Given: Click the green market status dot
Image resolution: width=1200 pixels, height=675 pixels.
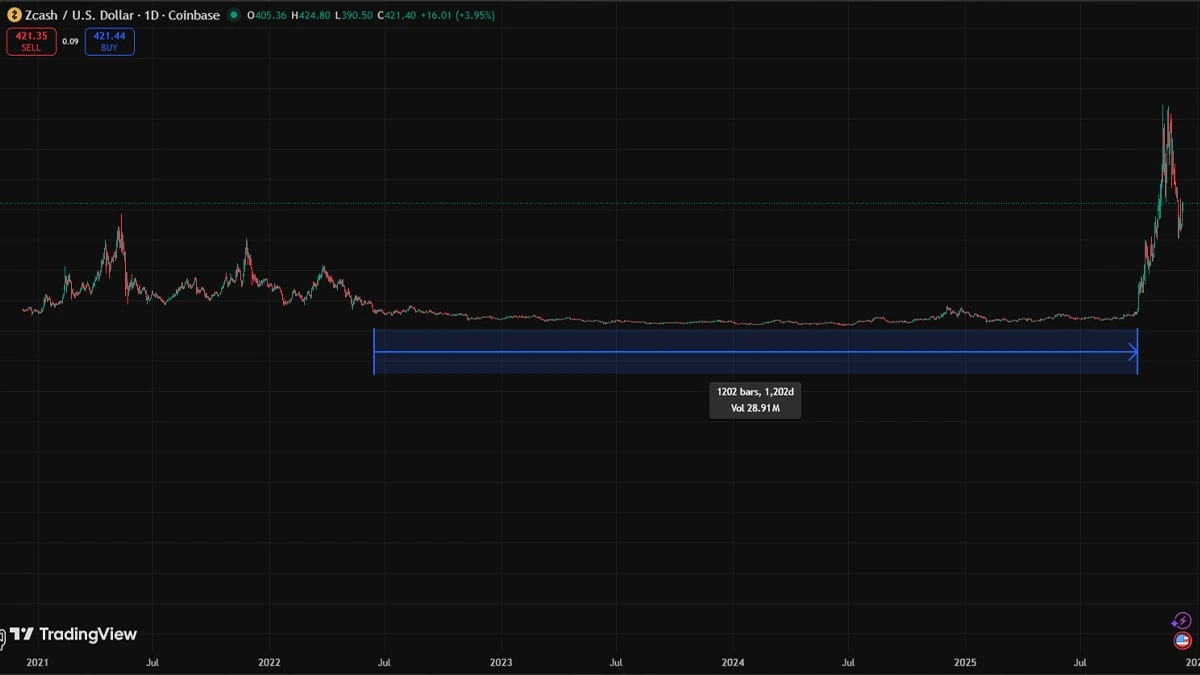Looking at the screenshot, I should click(234, 15).
